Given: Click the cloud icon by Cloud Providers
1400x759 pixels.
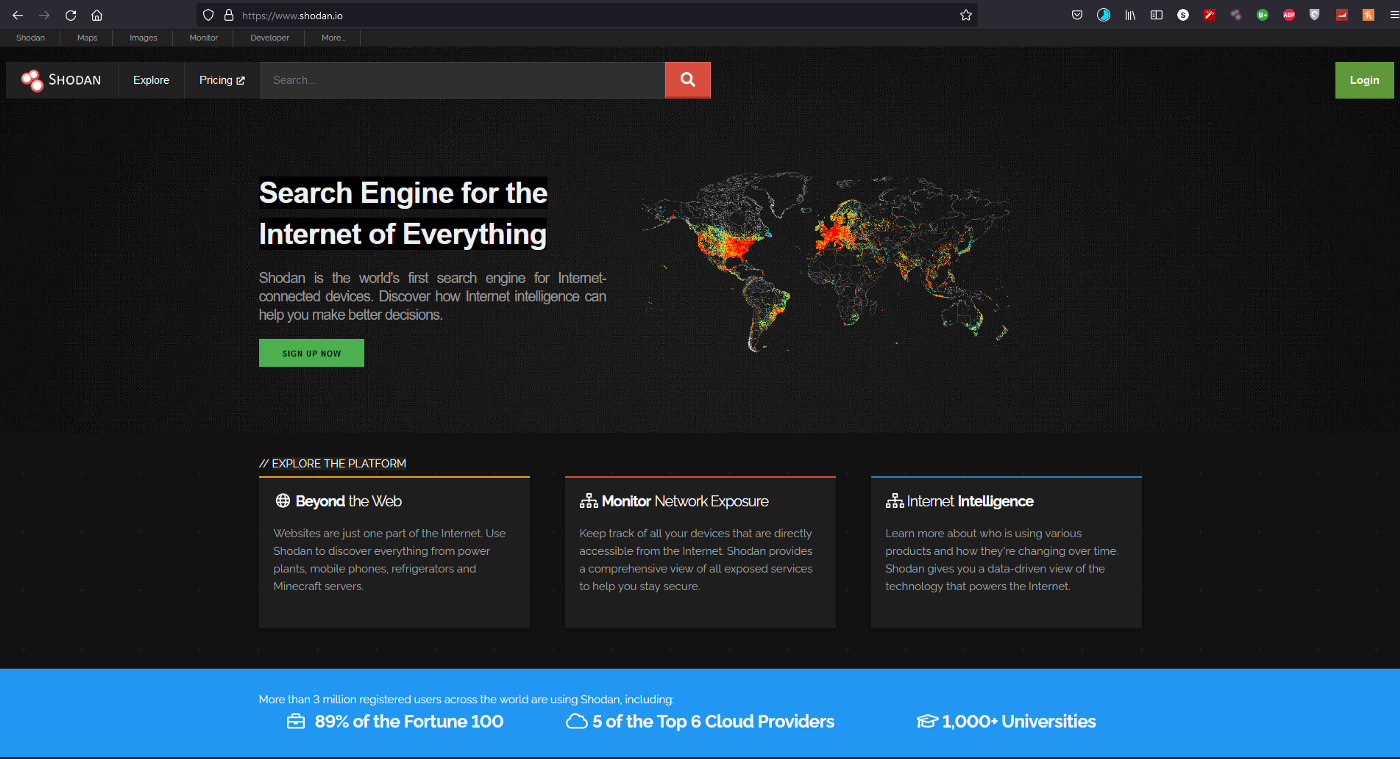Looking at the screenshot, I should [577, 722].
